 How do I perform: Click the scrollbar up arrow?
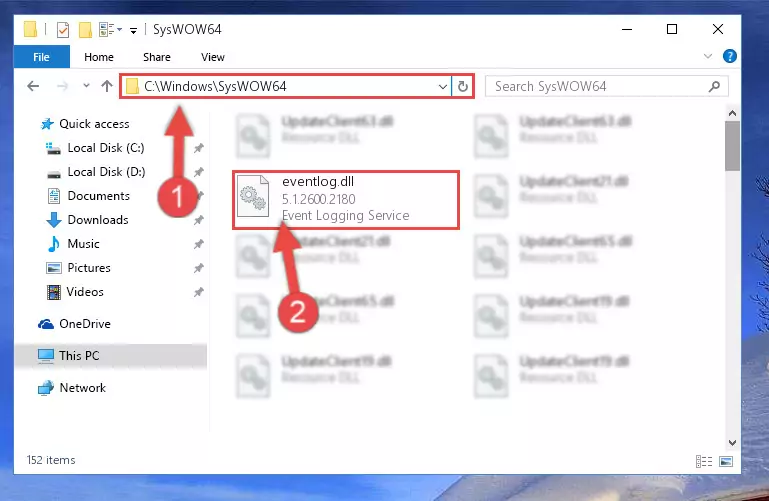tap(732, 113)
